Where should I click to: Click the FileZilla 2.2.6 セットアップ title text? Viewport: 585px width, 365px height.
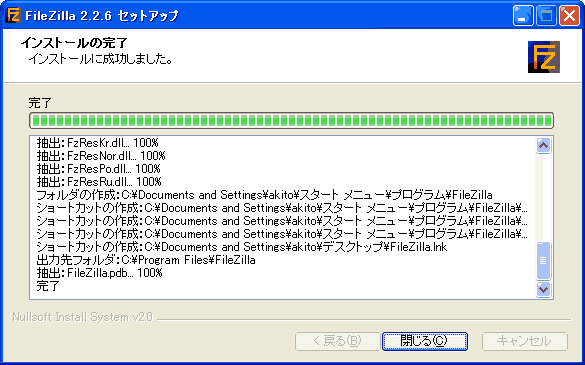[x=102, y=16]
